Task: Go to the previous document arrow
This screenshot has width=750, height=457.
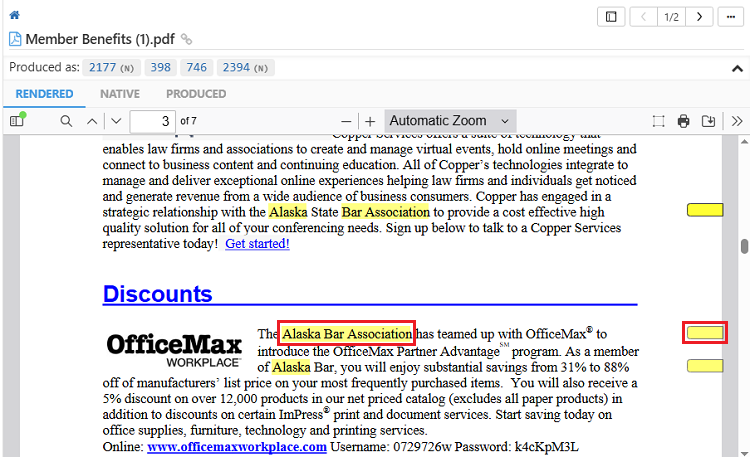Action: click(x=643, y=17)
